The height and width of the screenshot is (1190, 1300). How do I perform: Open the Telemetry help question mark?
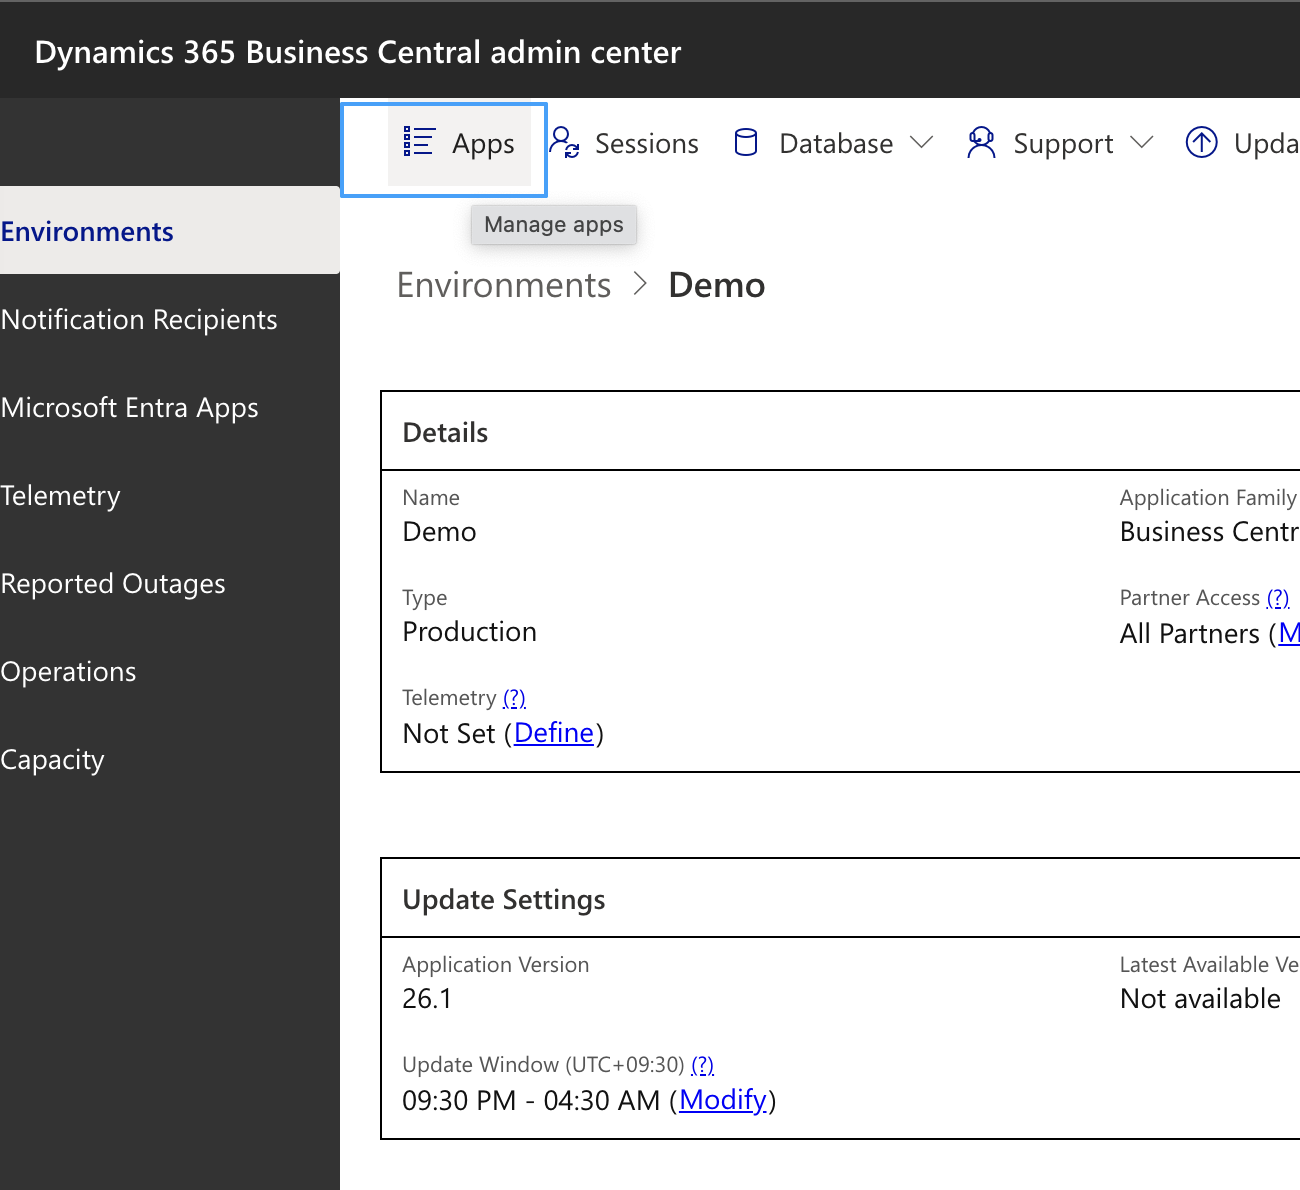point(514,698)
